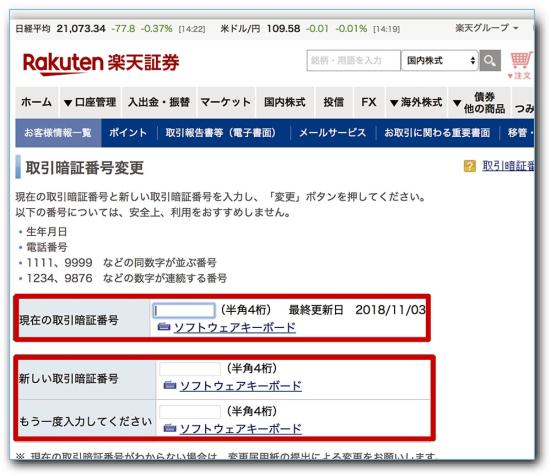Click the Rakuten 楽天証券 logo
Viewport: 551px width, 476px height.
101,64
